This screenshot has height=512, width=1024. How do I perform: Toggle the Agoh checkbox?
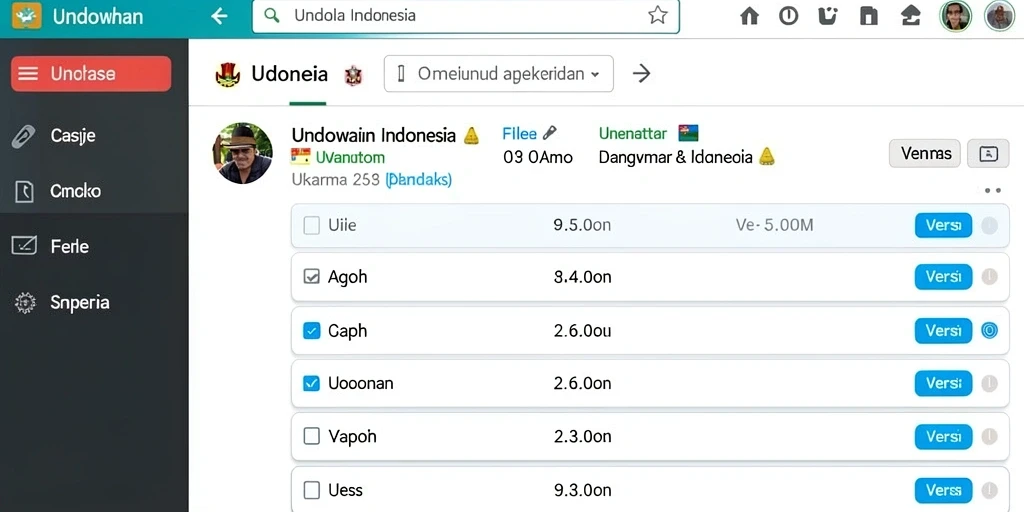click(312, 277)
